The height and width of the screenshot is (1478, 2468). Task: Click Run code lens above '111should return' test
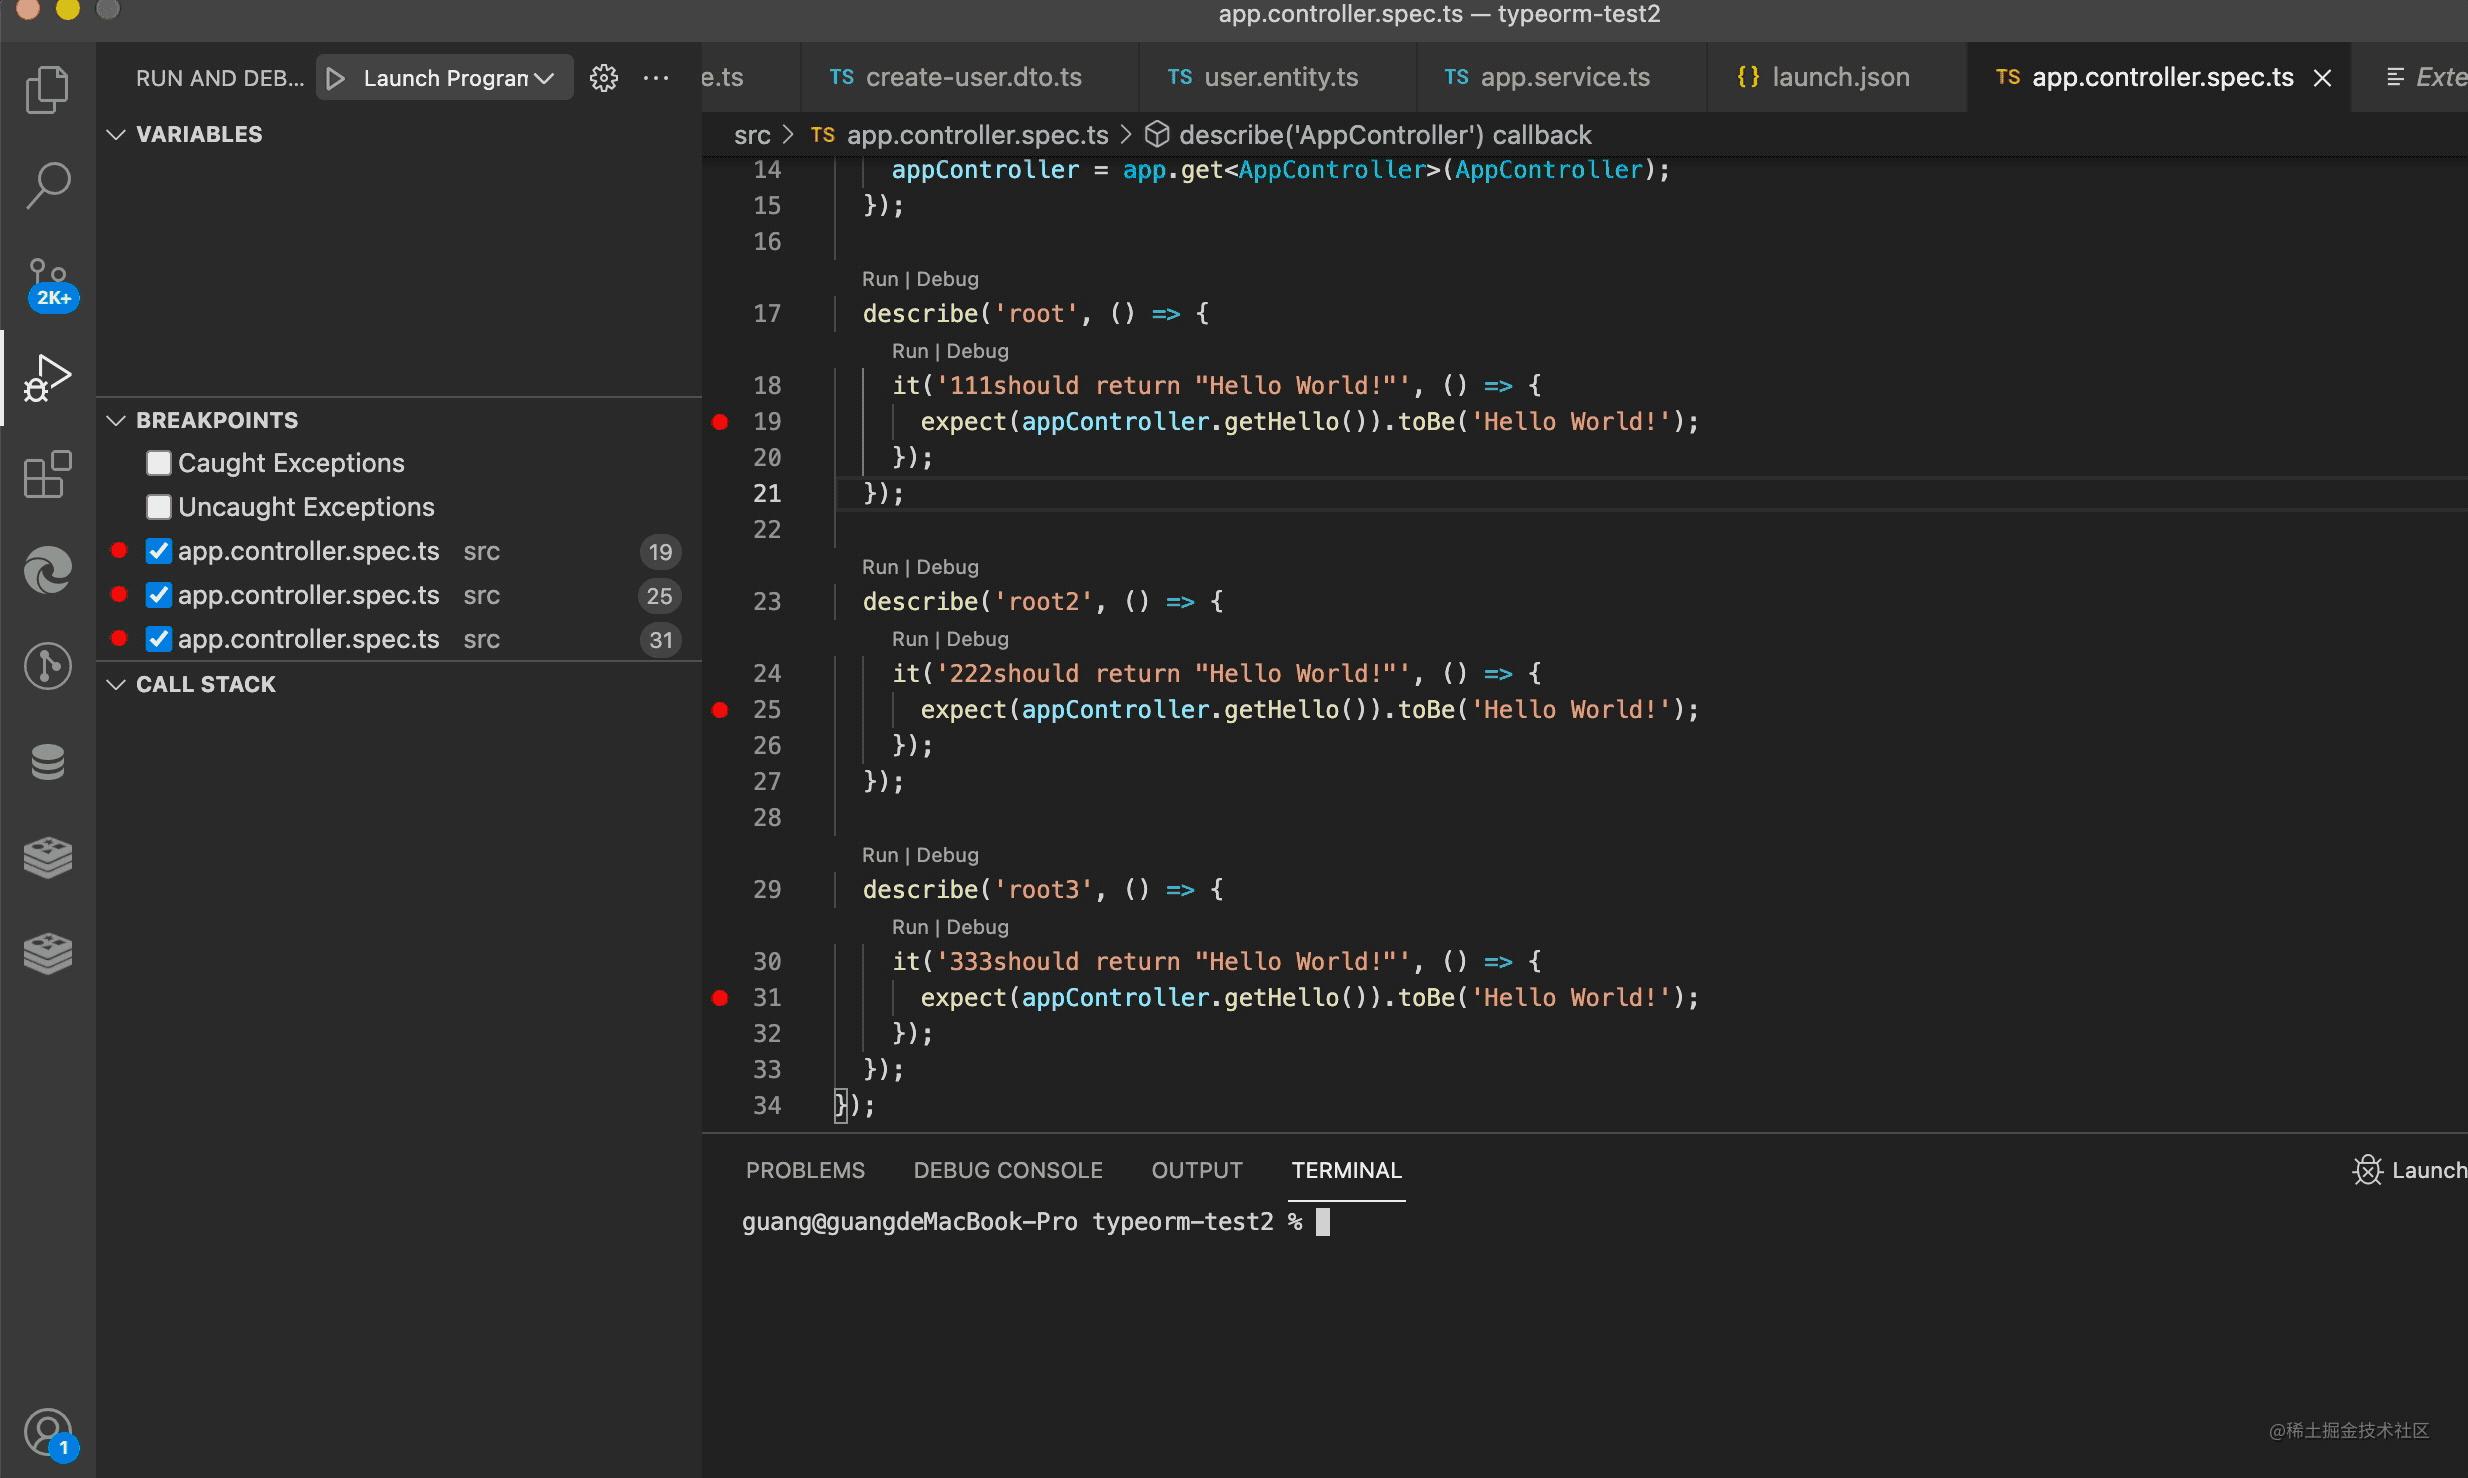tap(909, 351)
